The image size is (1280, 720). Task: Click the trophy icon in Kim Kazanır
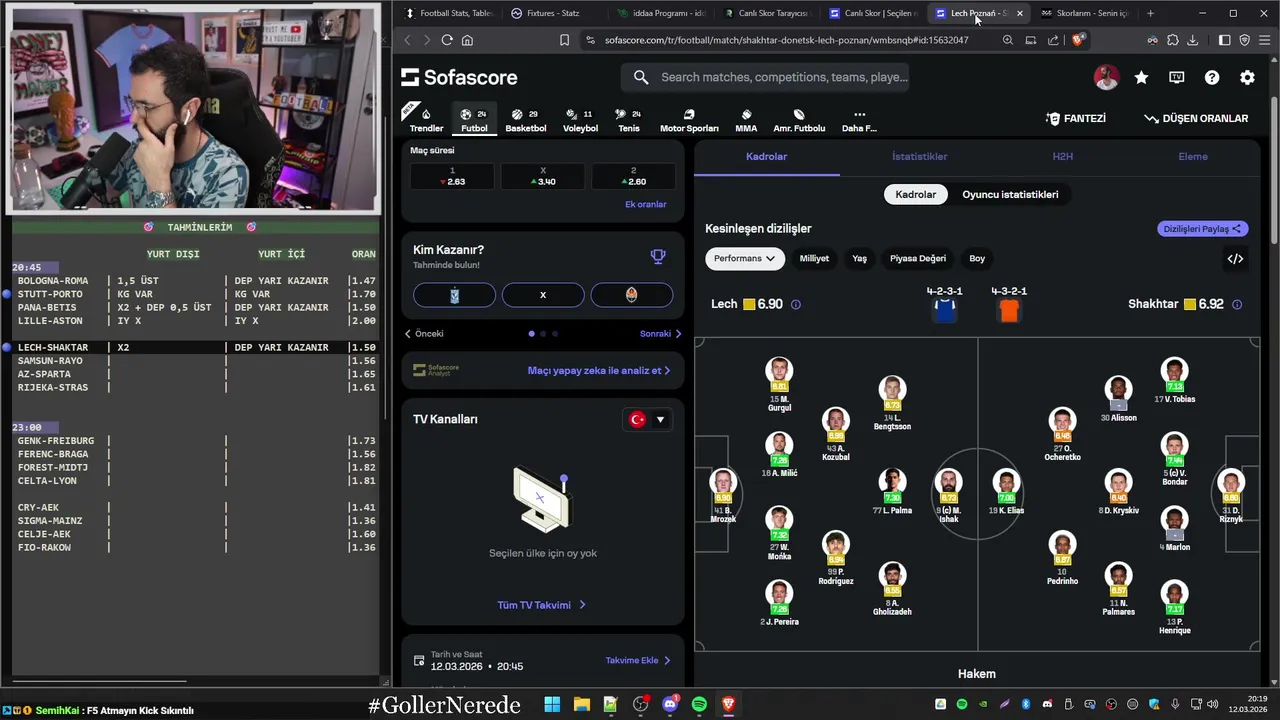(658, 256)
